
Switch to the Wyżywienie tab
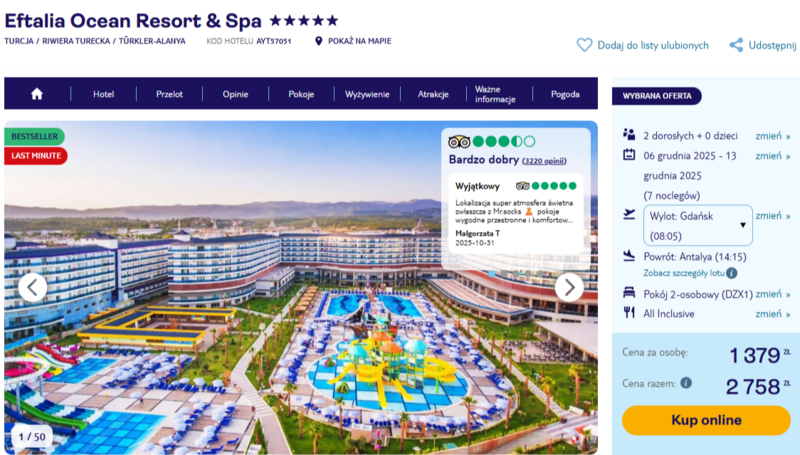(x=367, y=94)
